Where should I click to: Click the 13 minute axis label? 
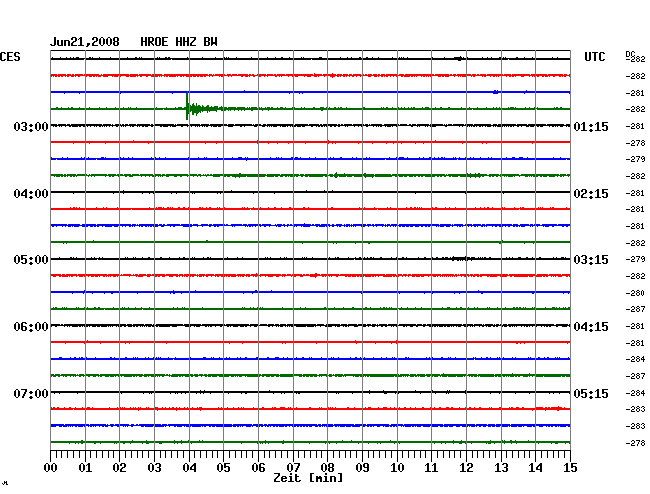501,467
